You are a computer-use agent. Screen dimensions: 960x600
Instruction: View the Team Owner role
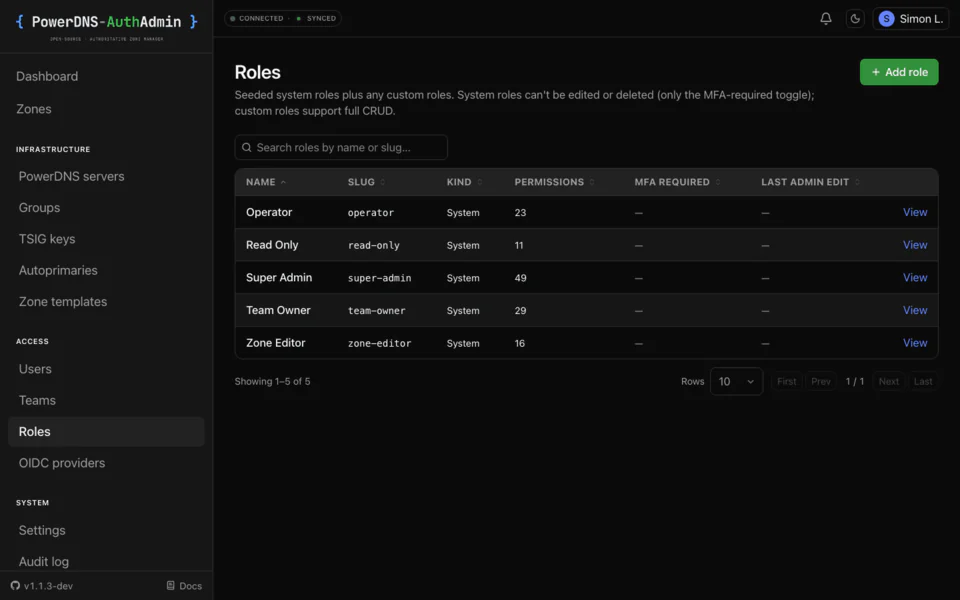[x=915, y=310]
